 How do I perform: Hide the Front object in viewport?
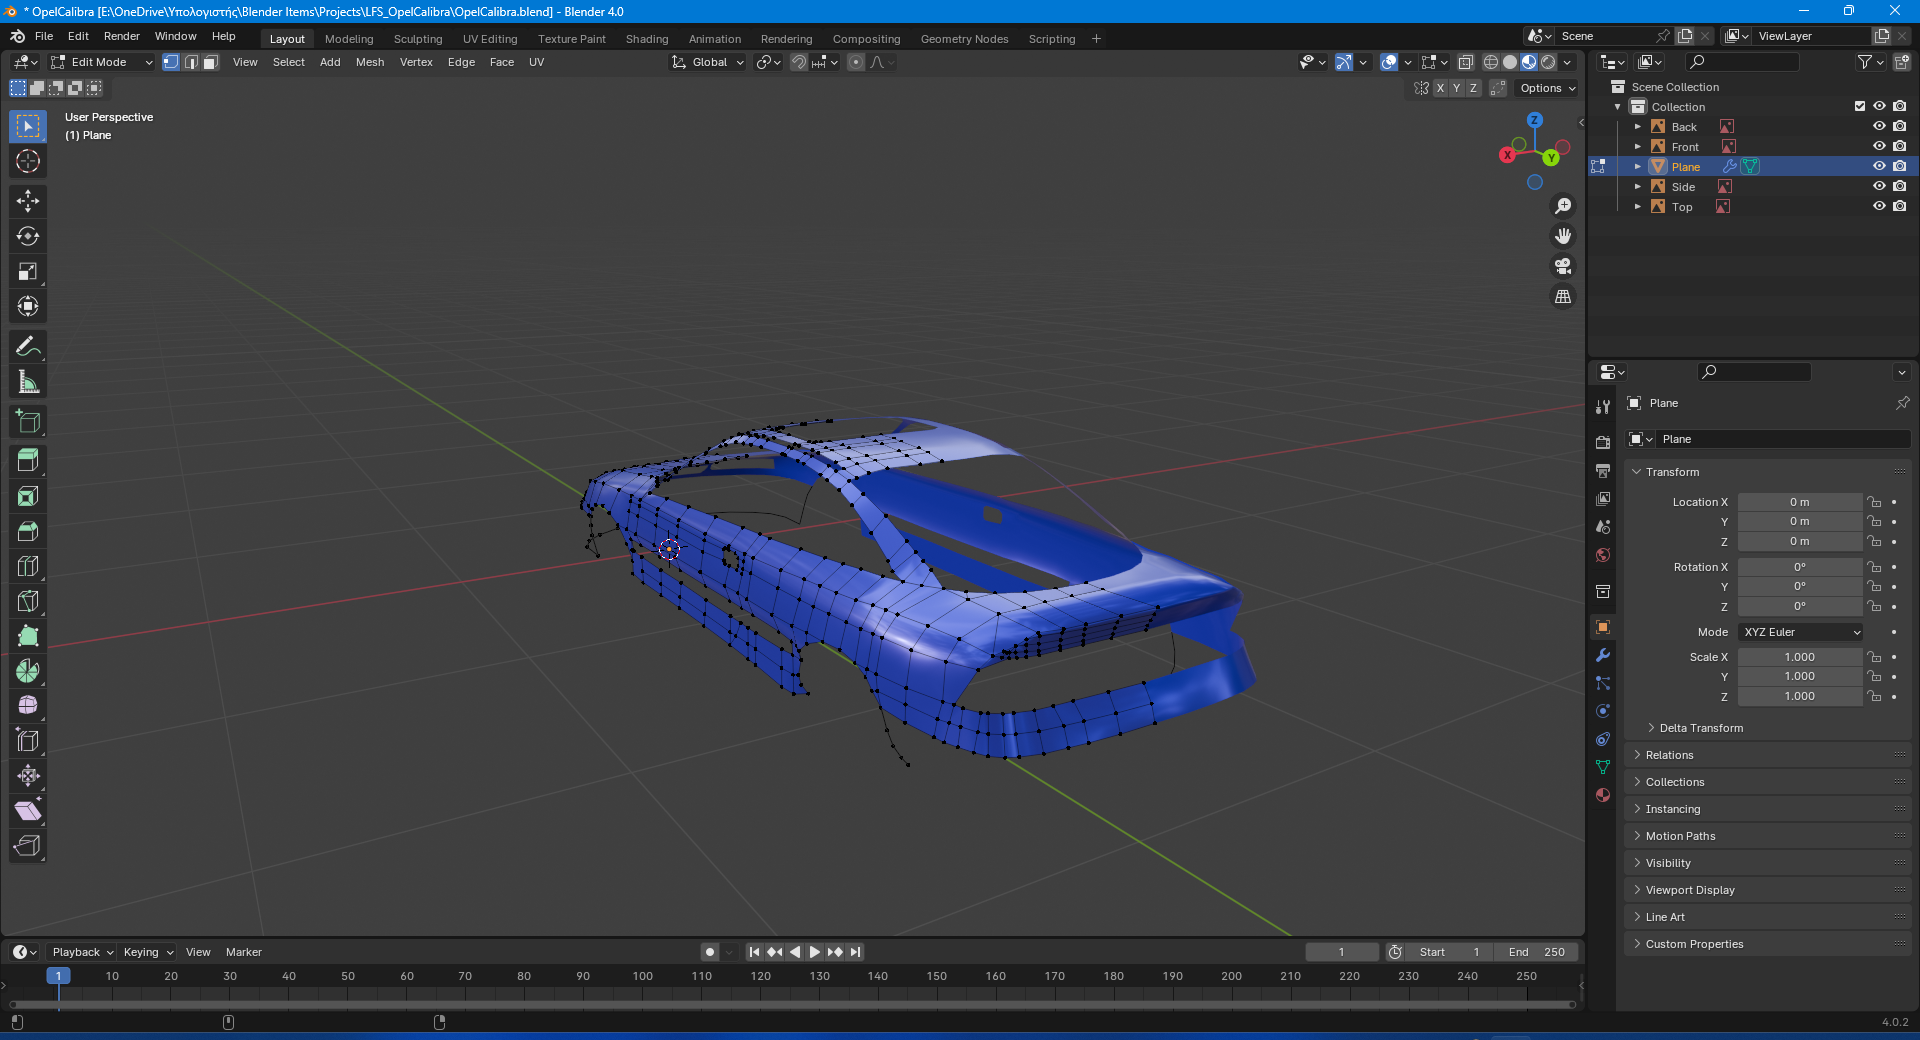tap(1879, 147)
